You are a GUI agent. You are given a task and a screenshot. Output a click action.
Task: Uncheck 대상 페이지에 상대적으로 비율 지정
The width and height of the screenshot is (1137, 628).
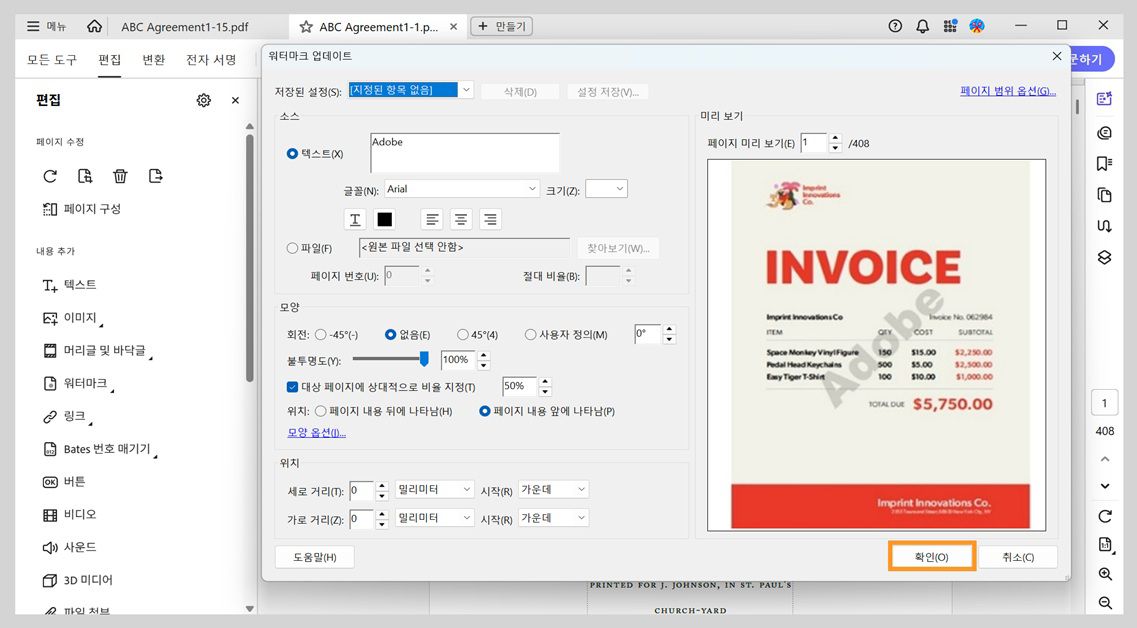(292, 387)
